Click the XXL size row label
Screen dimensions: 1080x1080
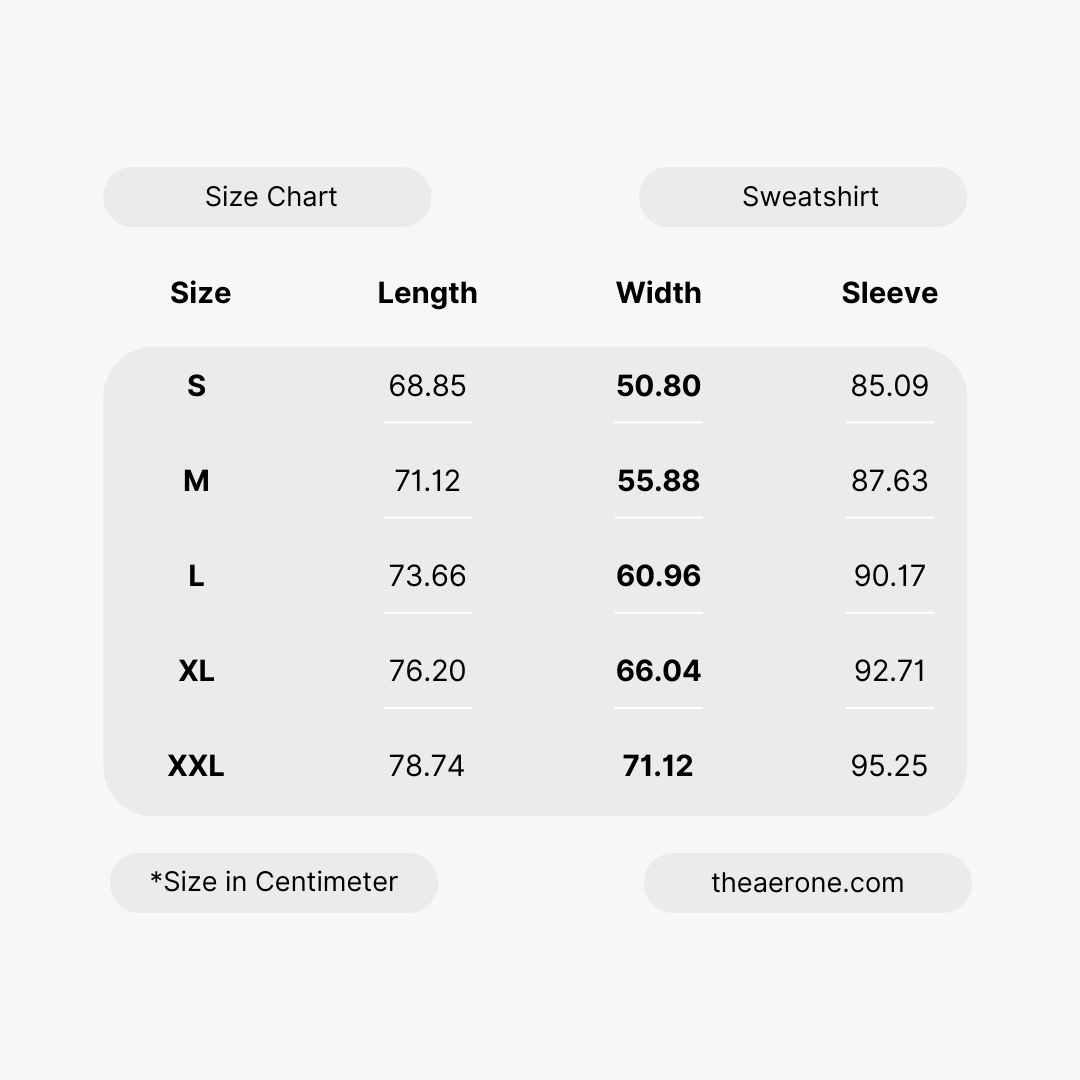pyautogui.click(x=196, y=766)
